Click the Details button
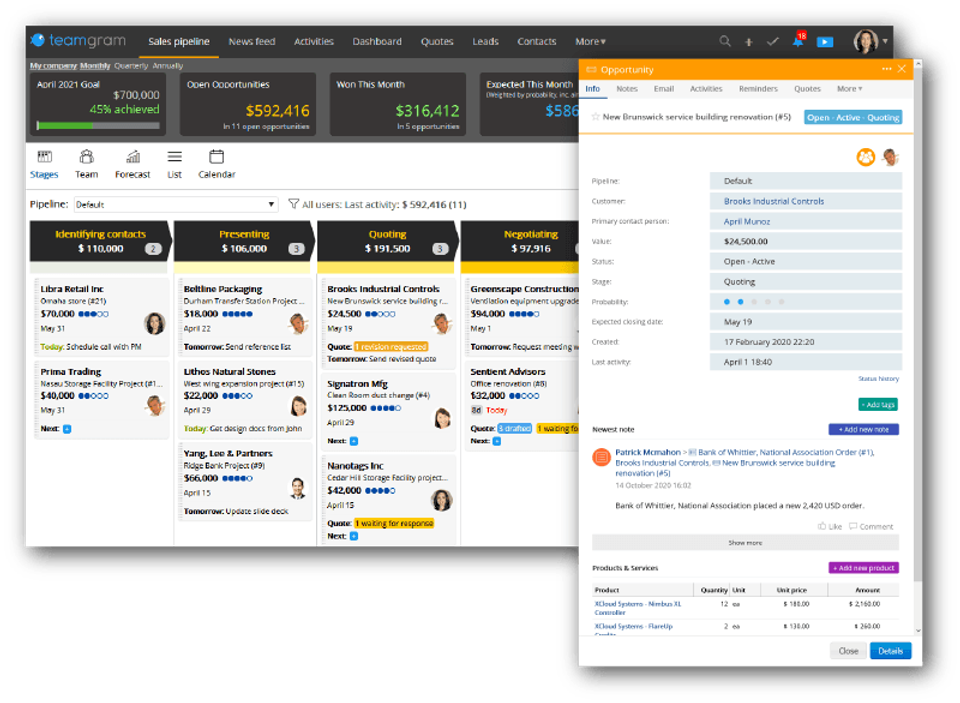 coord(890,650)
